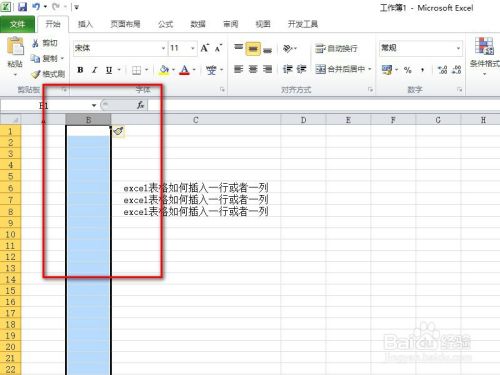Image resolution: width=500 pixels, height=375 pixels.
Task: Click the Name Box showing B1
Action: click(45, 106)
